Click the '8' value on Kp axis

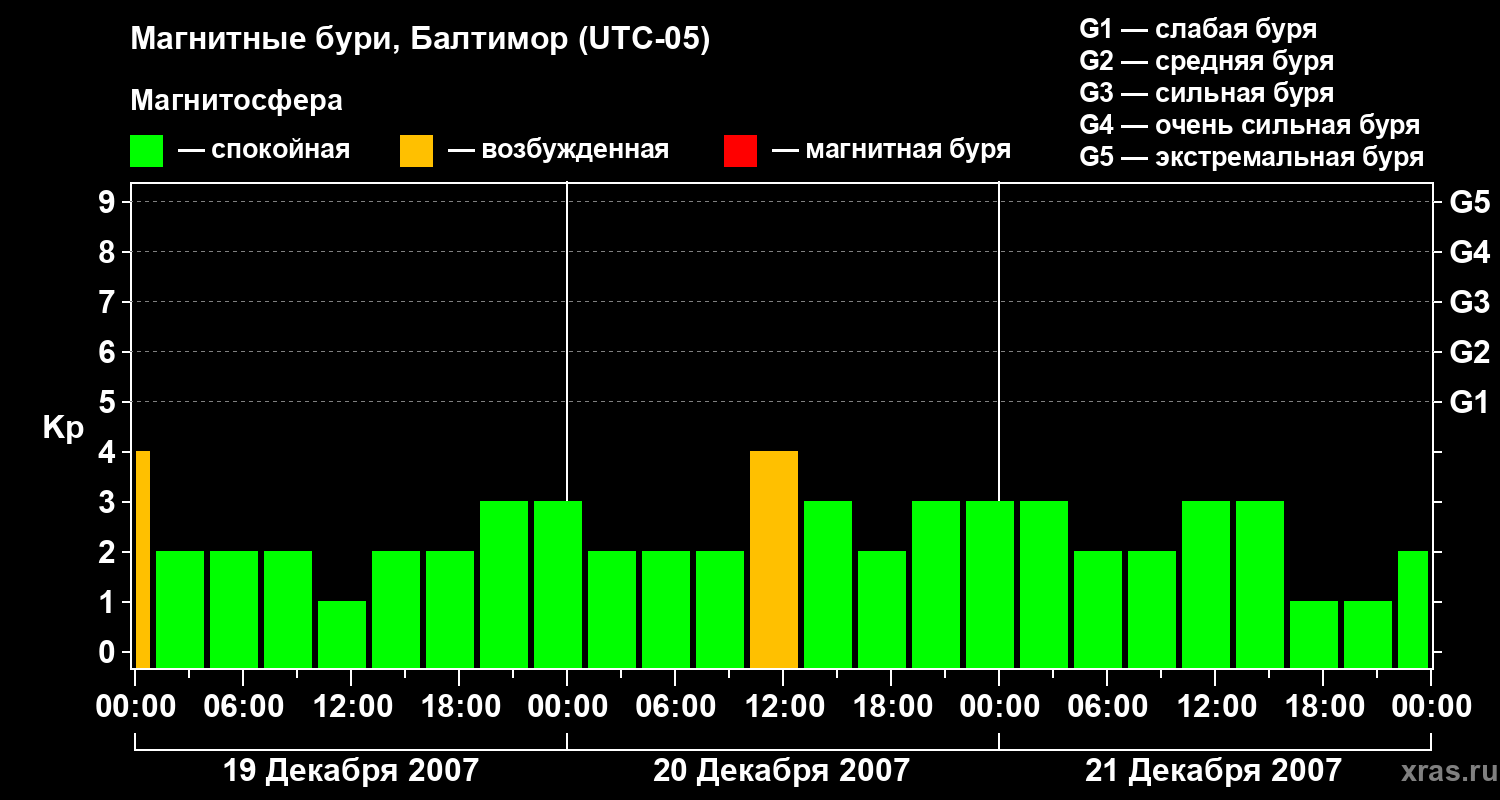pyautogui.click(x=108, y=252)
